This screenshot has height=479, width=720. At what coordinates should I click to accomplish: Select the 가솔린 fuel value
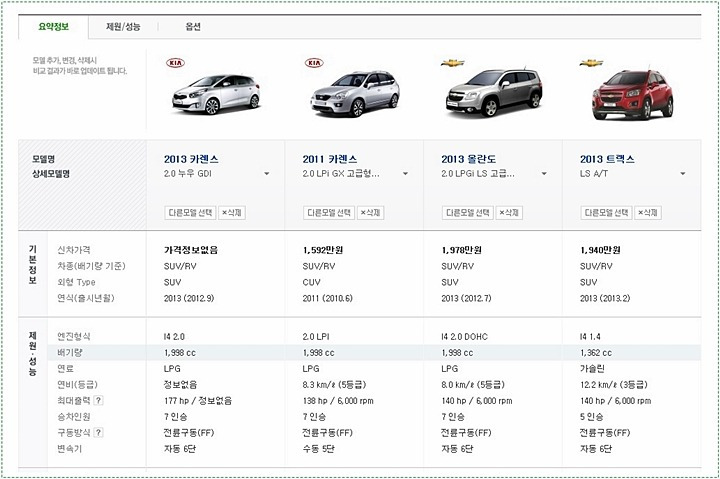tap(592, 368)
